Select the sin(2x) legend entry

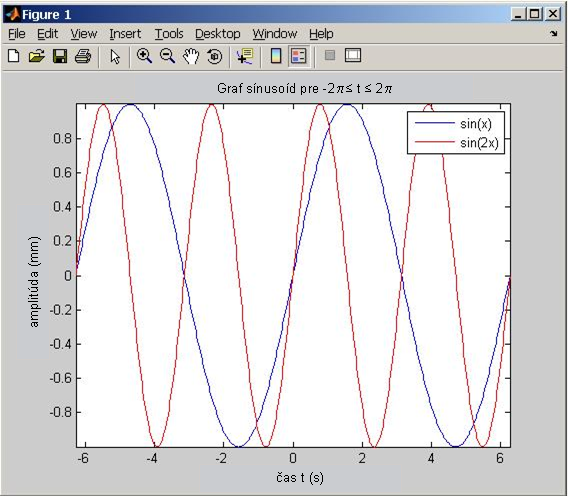click(x=457, y=143)
